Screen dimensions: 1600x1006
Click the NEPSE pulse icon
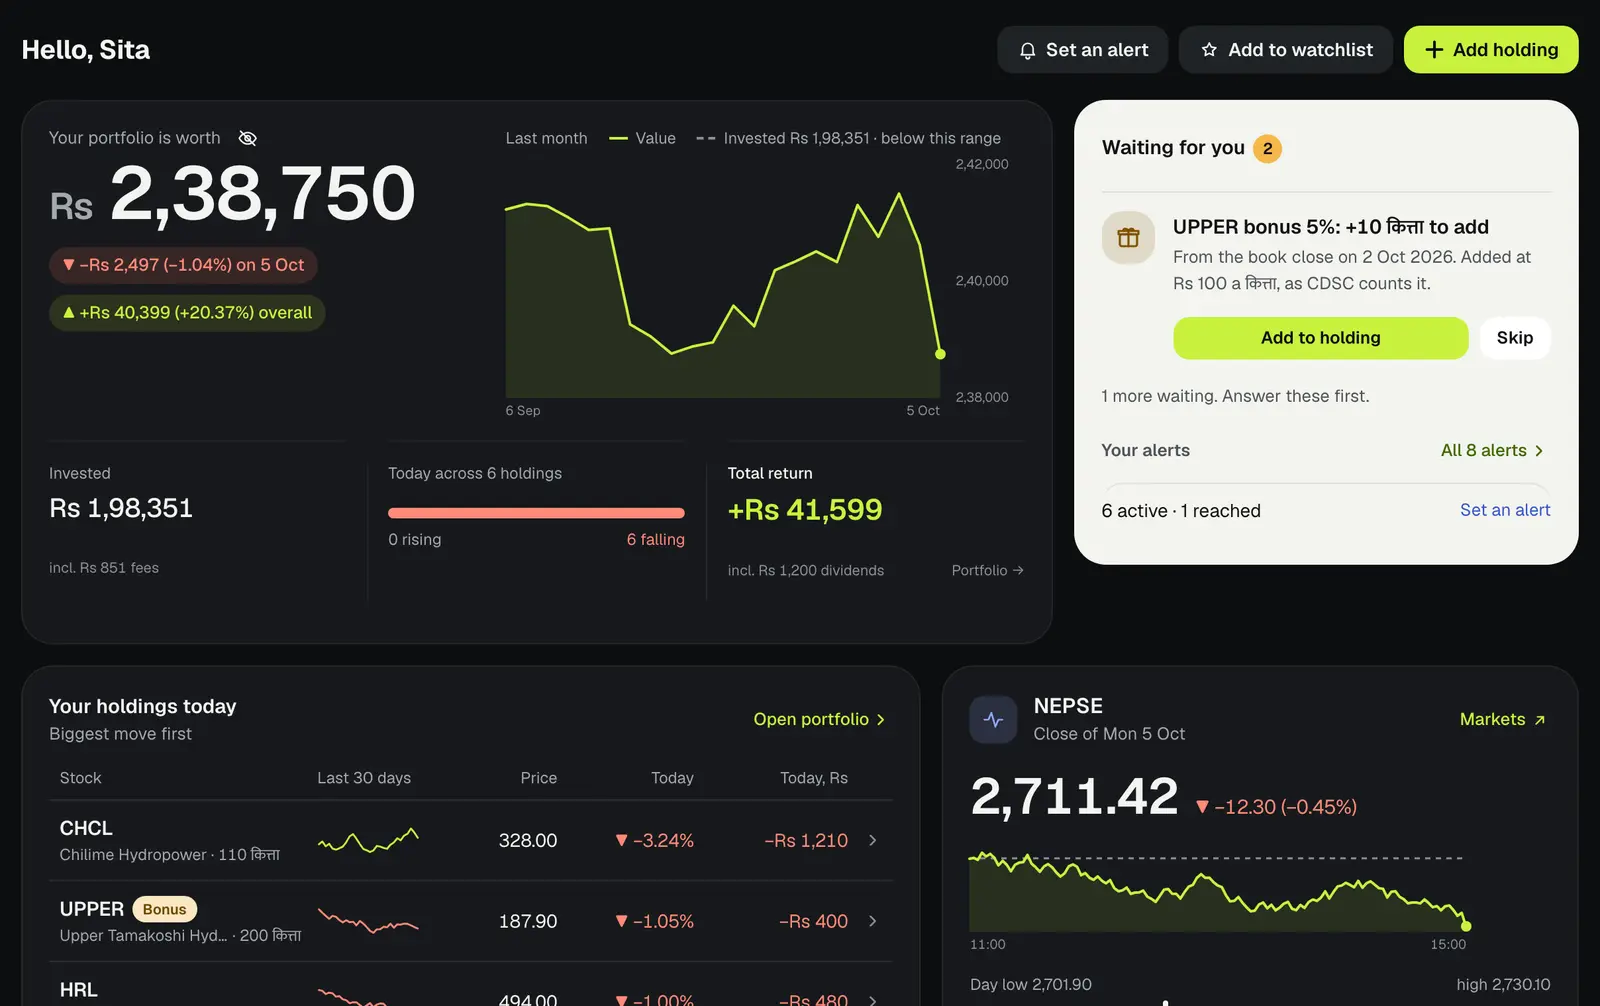click(993, 720)
